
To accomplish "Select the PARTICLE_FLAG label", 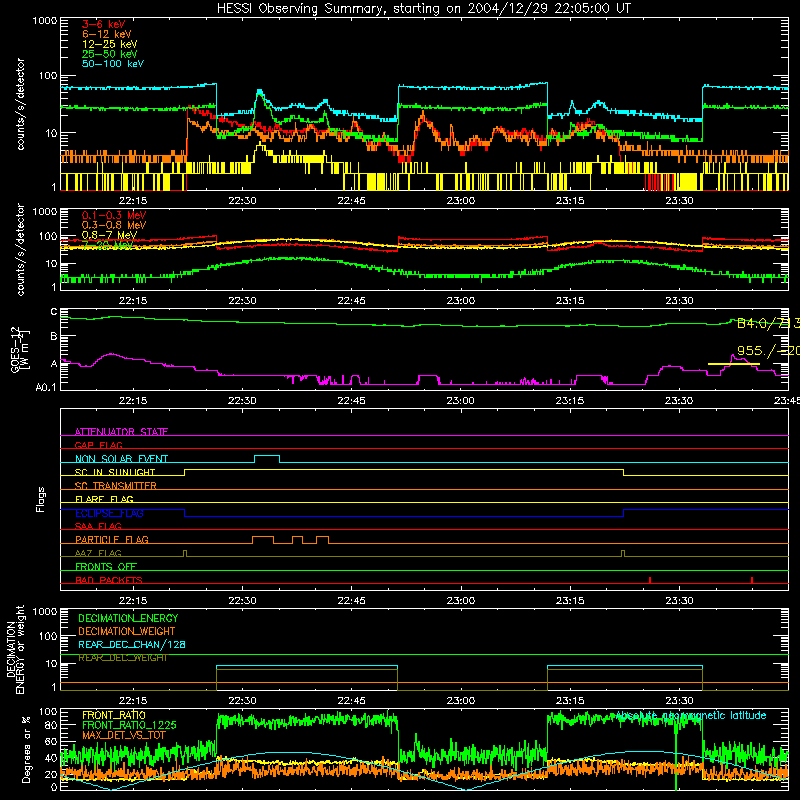I will [x=112, y=540].
